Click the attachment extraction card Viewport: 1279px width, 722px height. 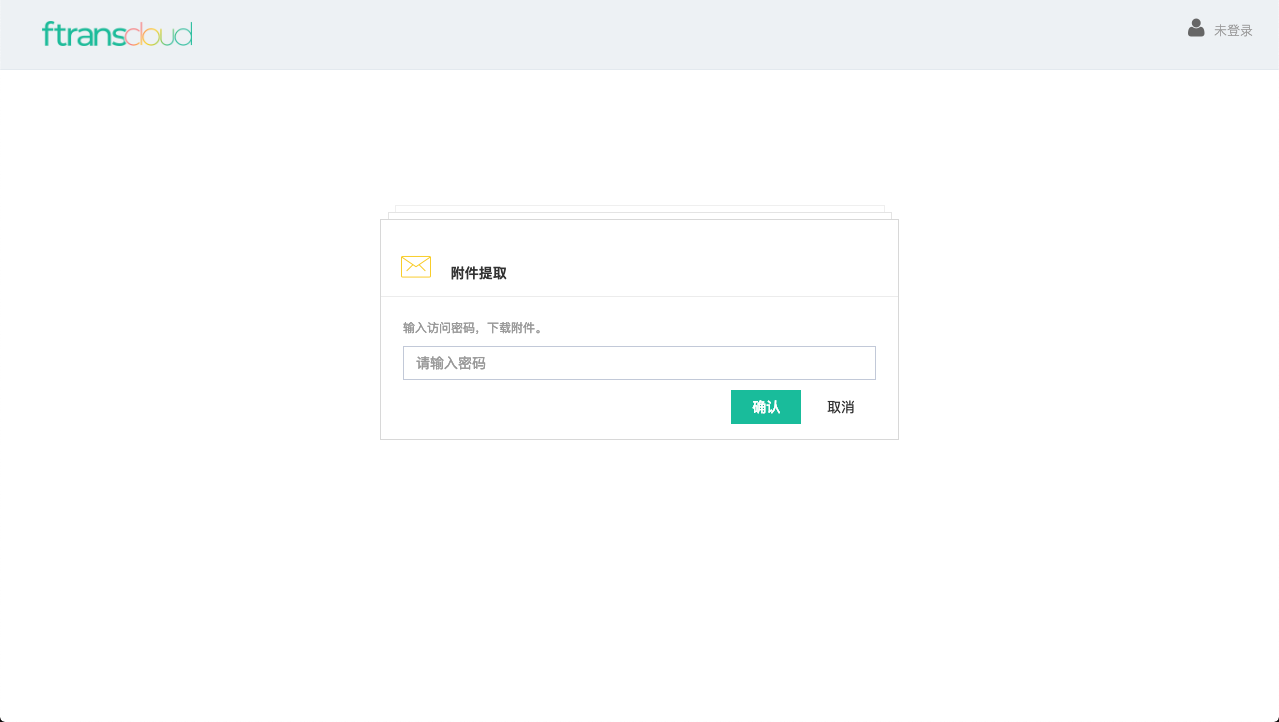click(638, 328)
